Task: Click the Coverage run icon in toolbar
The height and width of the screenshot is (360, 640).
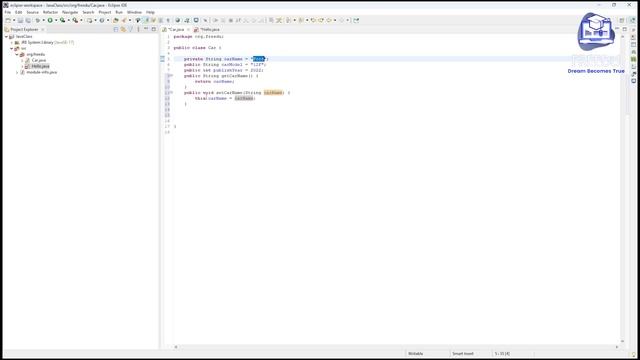Action: 62,20
